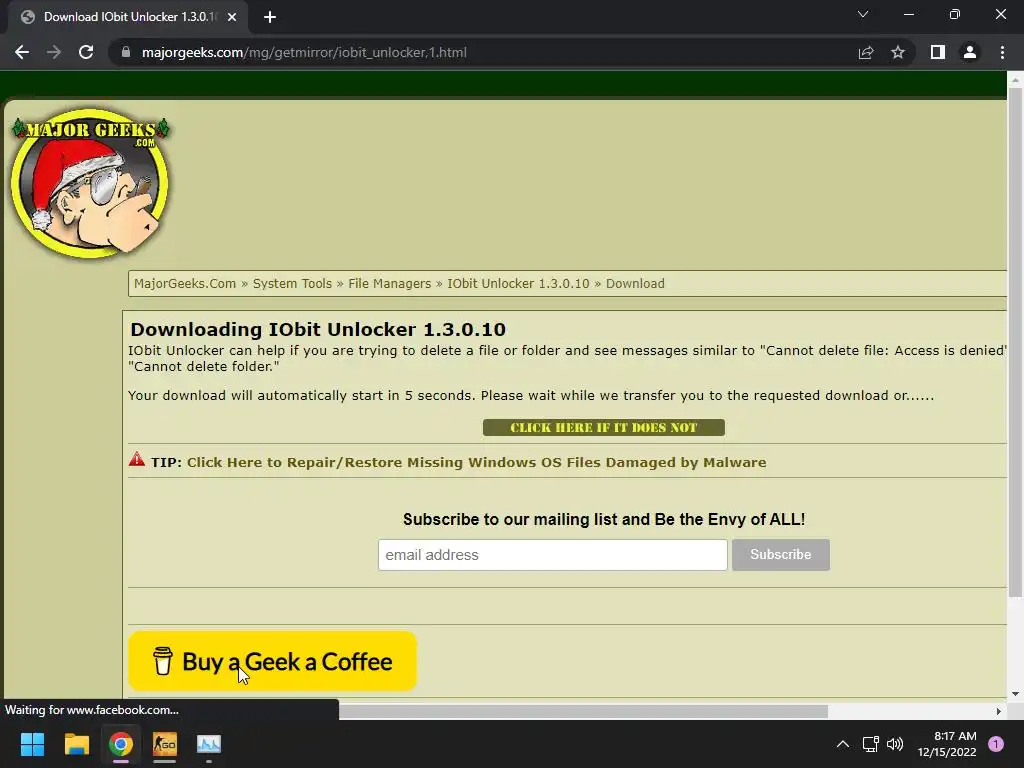Open the Chrome profile menu
Screen dimensions: 1024x768
coord(970,52)
